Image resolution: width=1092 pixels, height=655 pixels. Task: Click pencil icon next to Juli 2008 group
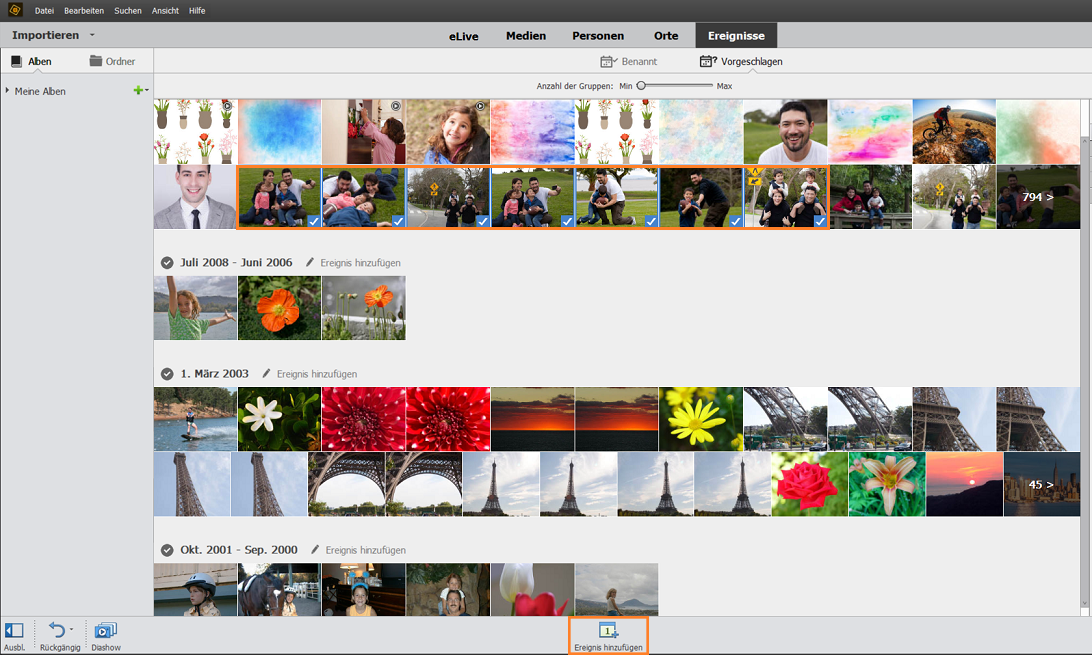point(310,262)
